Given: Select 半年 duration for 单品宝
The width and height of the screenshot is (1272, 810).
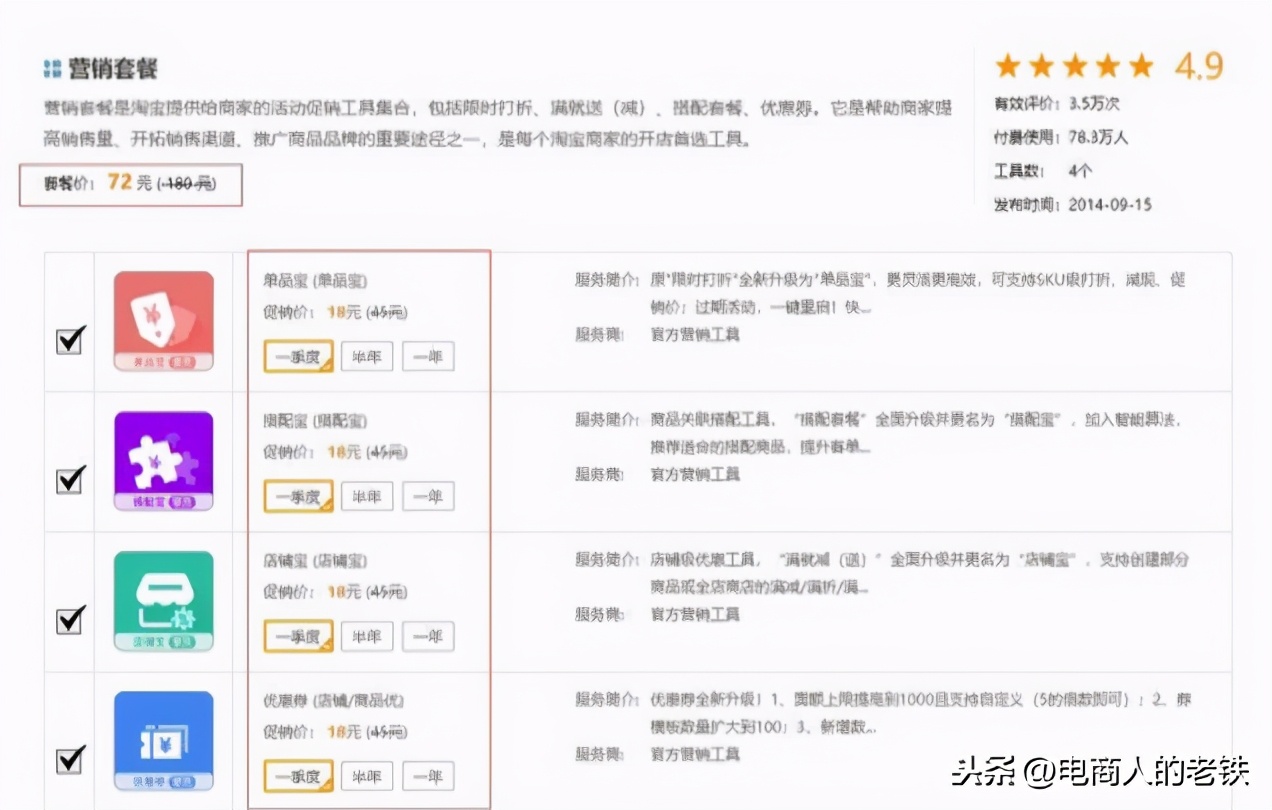Looking at the screenshot, I should pyautogui.click(x=366, y=356).
